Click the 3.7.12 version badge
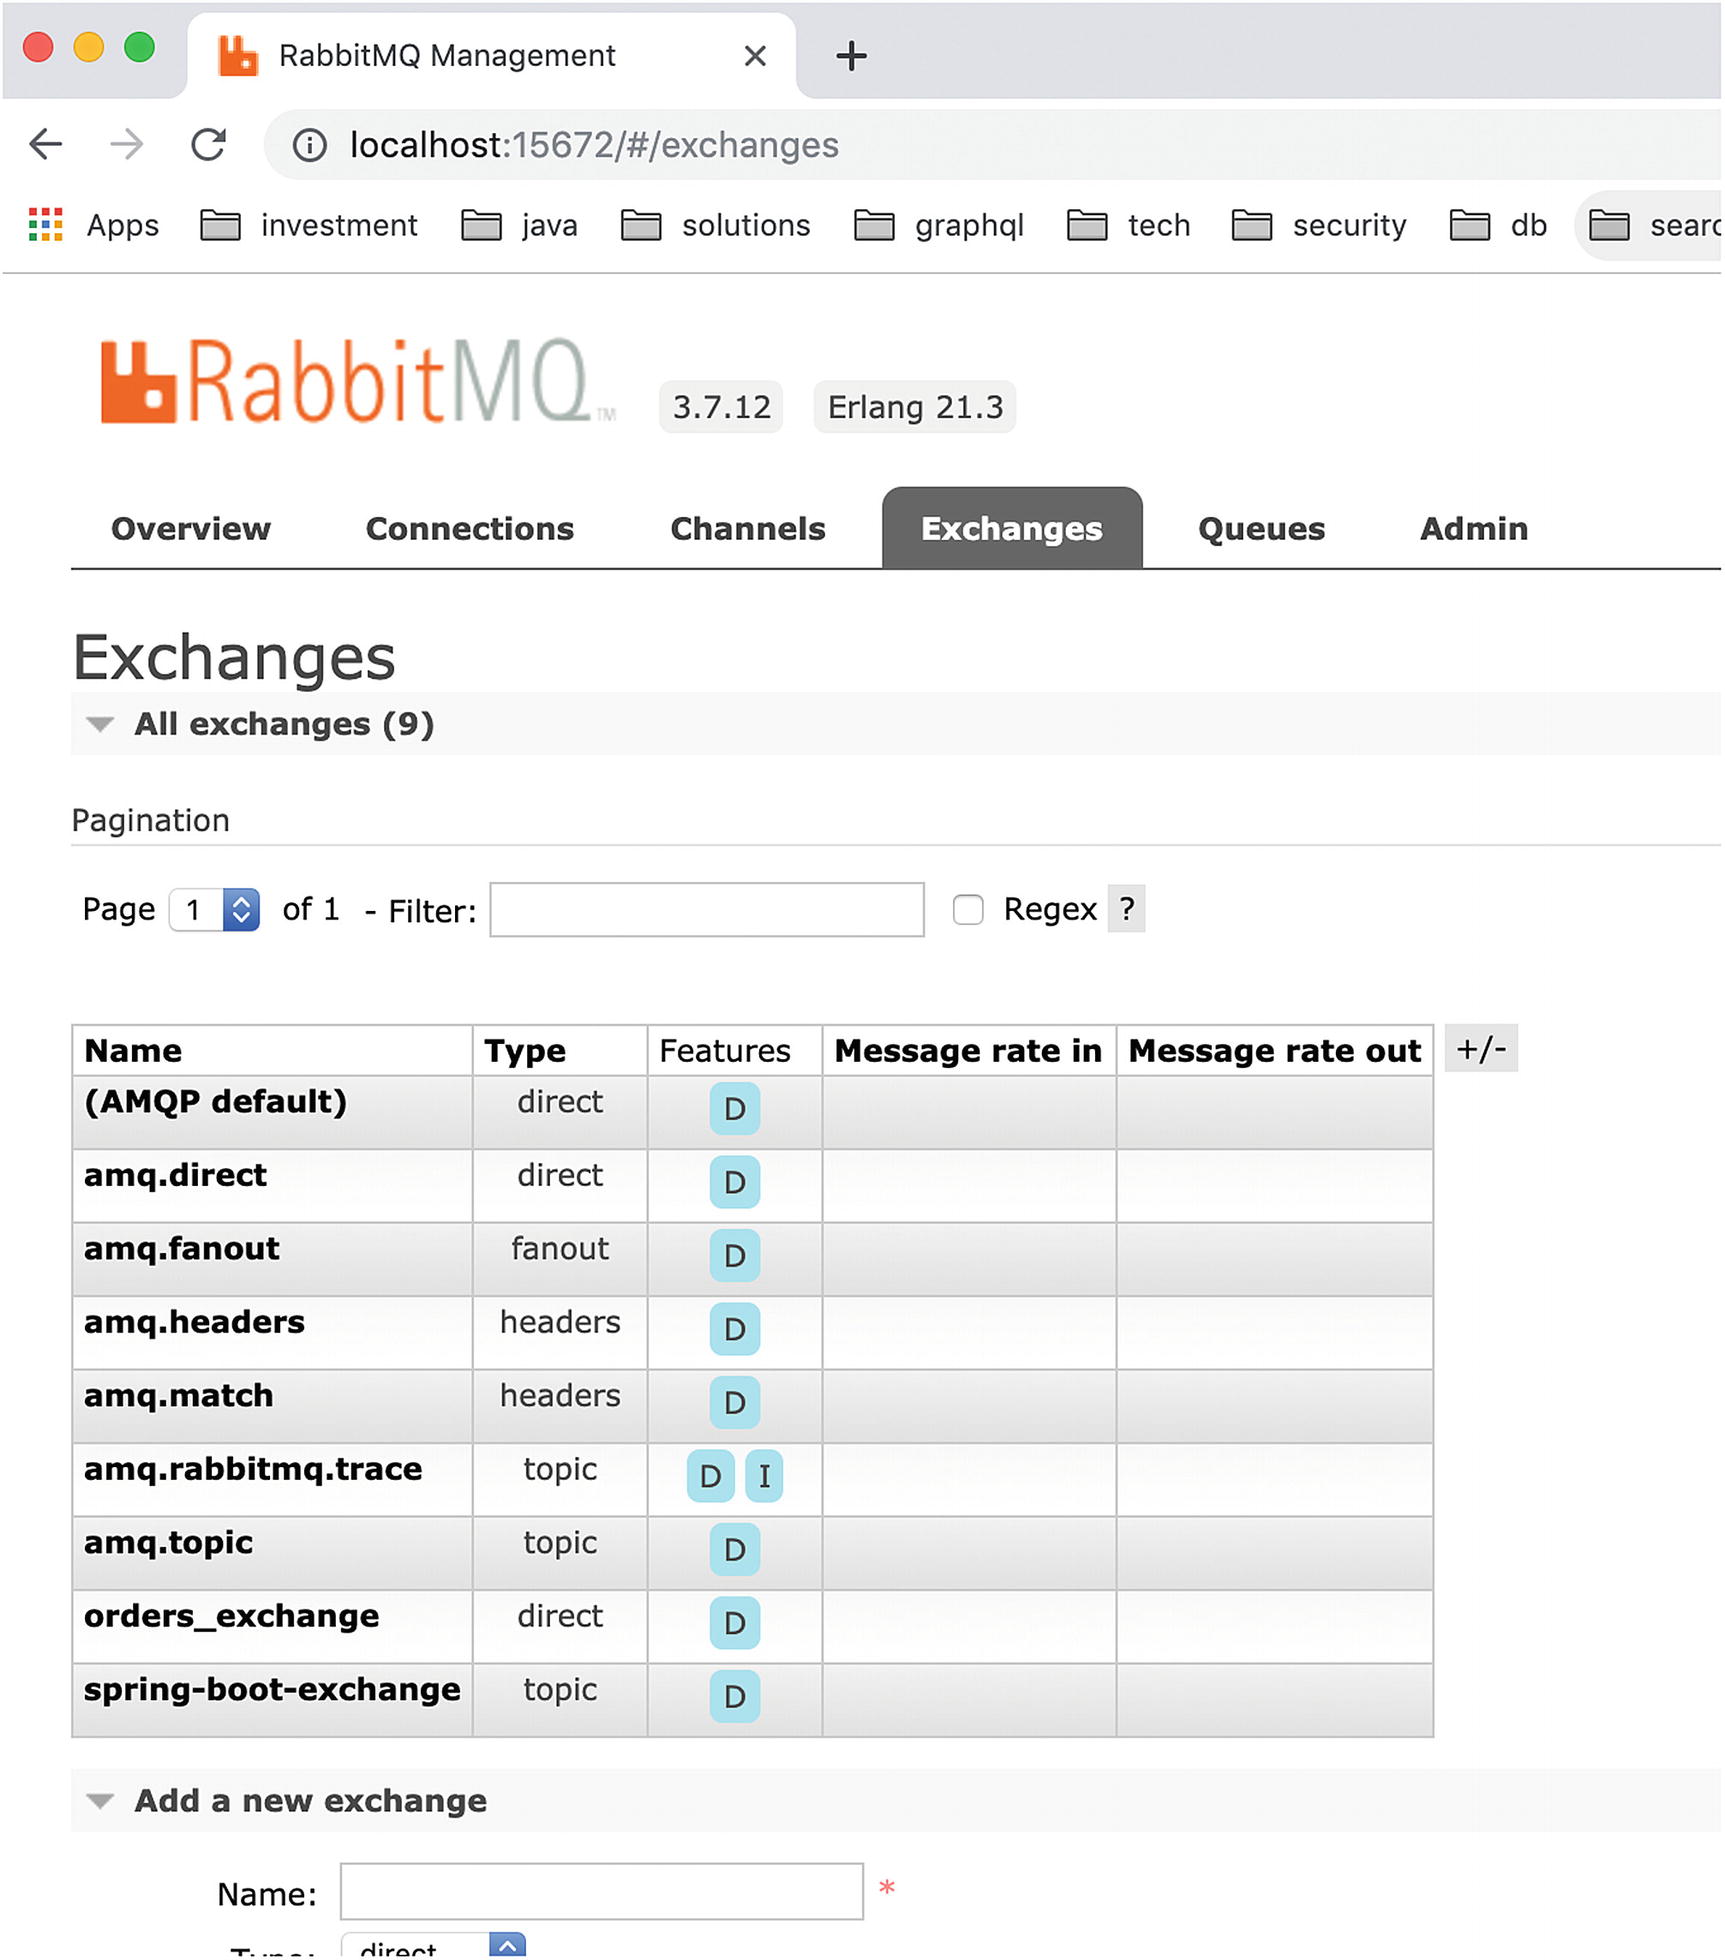This screenshot has width=1725, height=1960. click(721, 407)
